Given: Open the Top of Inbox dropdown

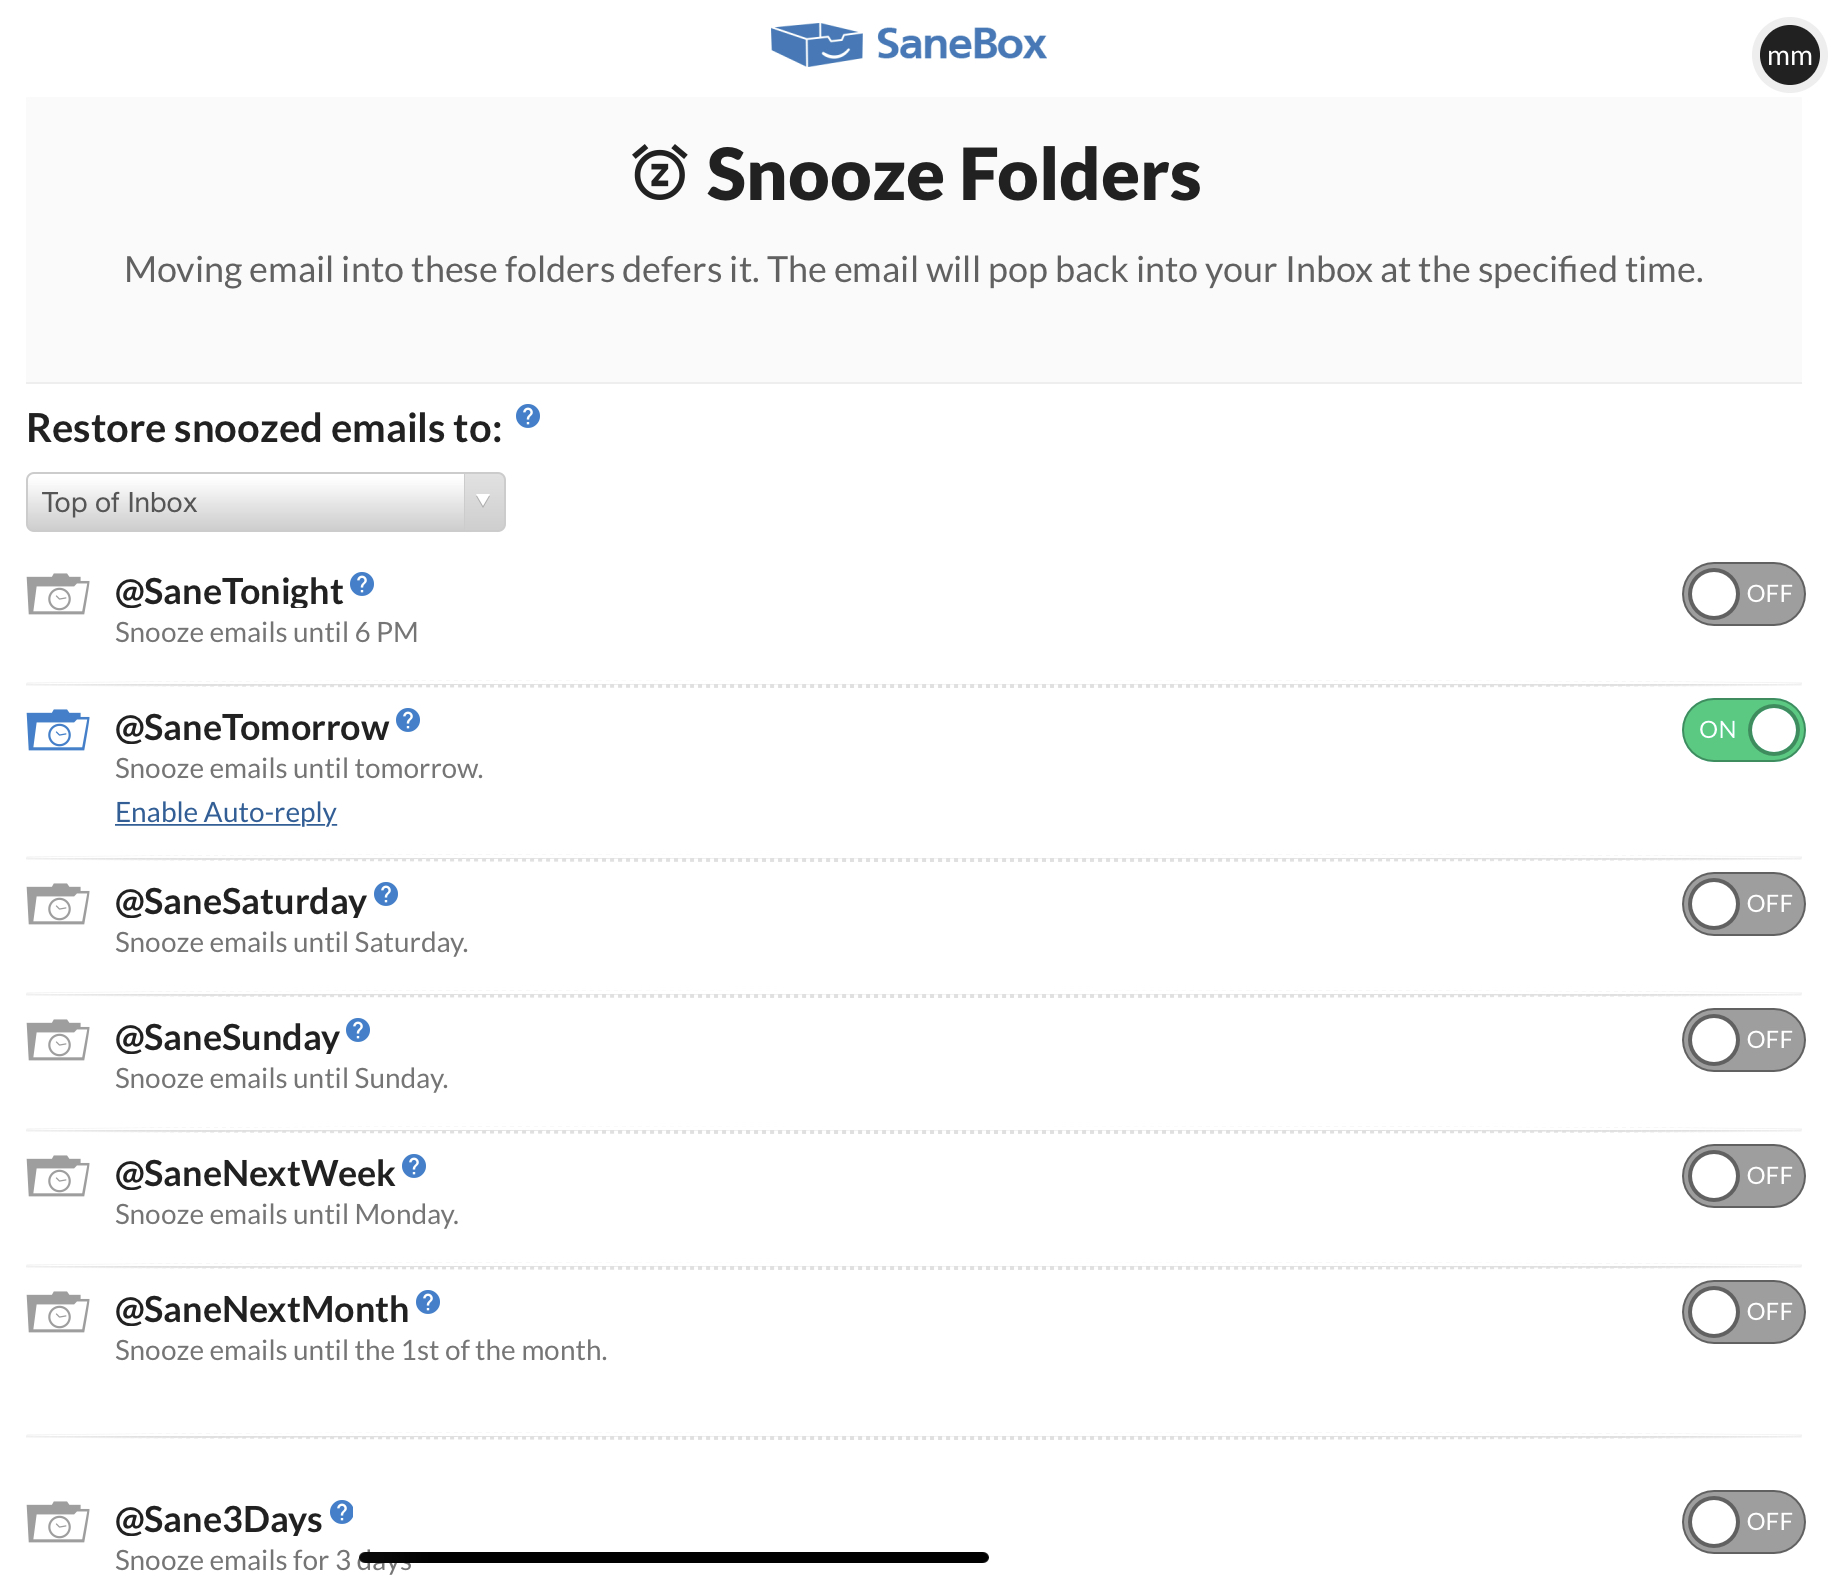Looking at the screenshot, I should coord(266,502).
